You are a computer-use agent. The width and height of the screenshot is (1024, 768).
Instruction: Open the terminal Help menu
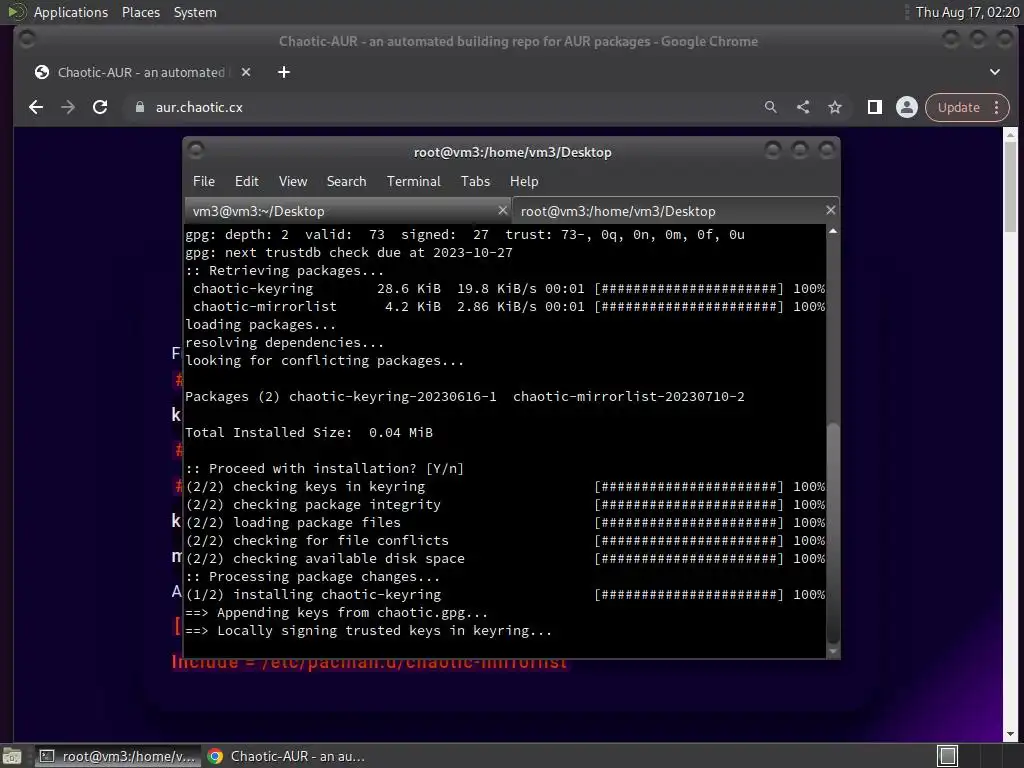pos(524,182)
